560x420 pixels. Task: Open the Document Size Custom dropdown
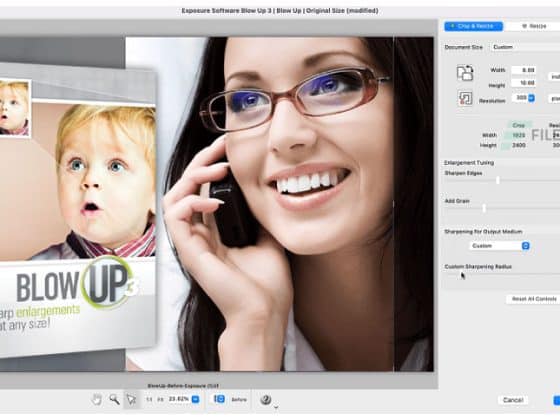(x=525, y=47)
